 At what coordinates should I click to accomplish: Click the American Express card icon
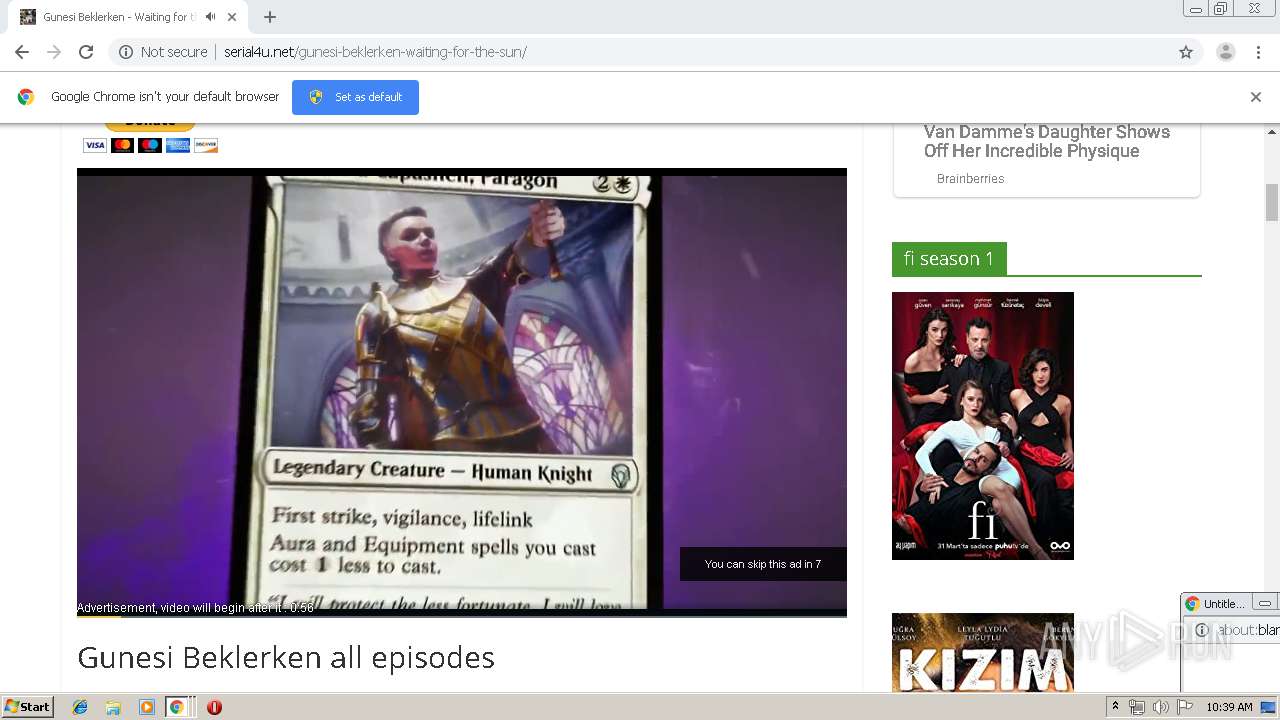coord(178,145)
